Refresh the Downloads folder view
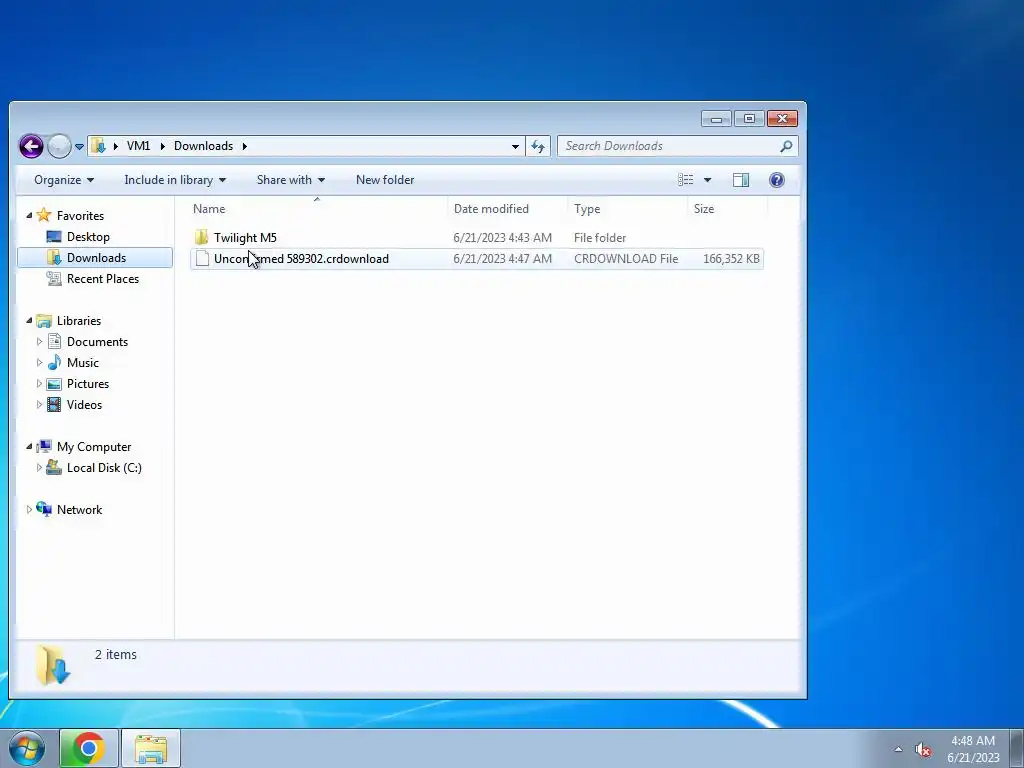This screenshot has width=1024, height=768. click(x=538, y=146)
